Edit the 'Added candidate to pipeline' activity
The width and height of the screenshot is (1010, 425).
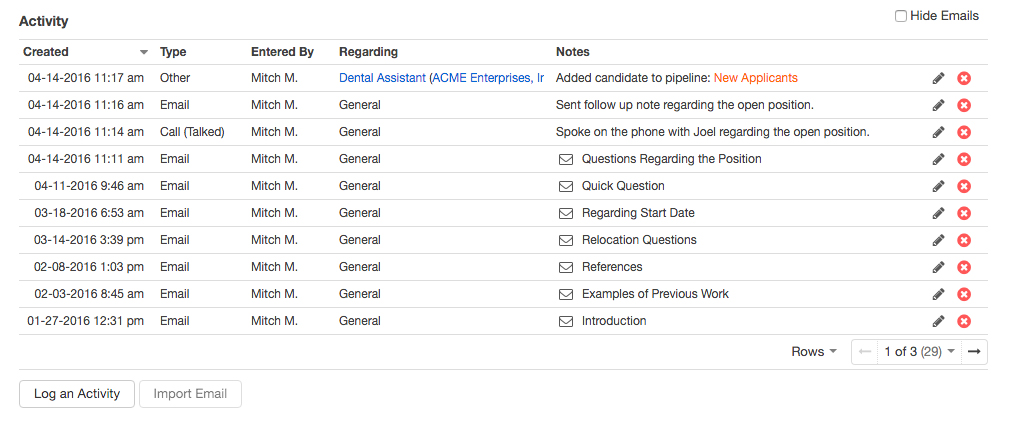click(939, 79)
